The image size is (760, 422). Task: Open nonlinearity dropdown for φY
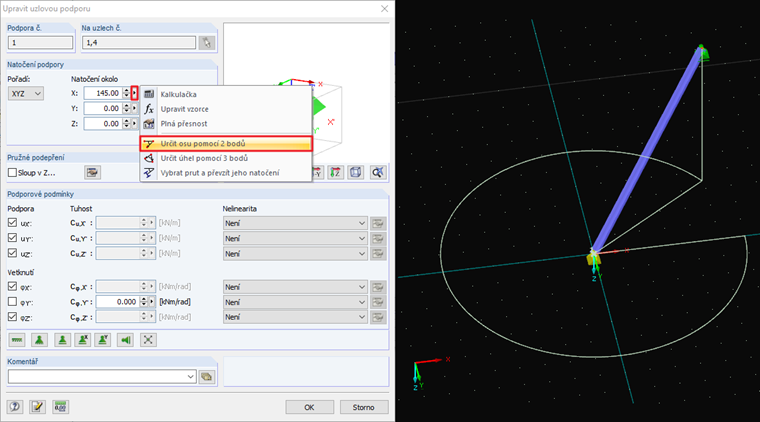[295, 302]
